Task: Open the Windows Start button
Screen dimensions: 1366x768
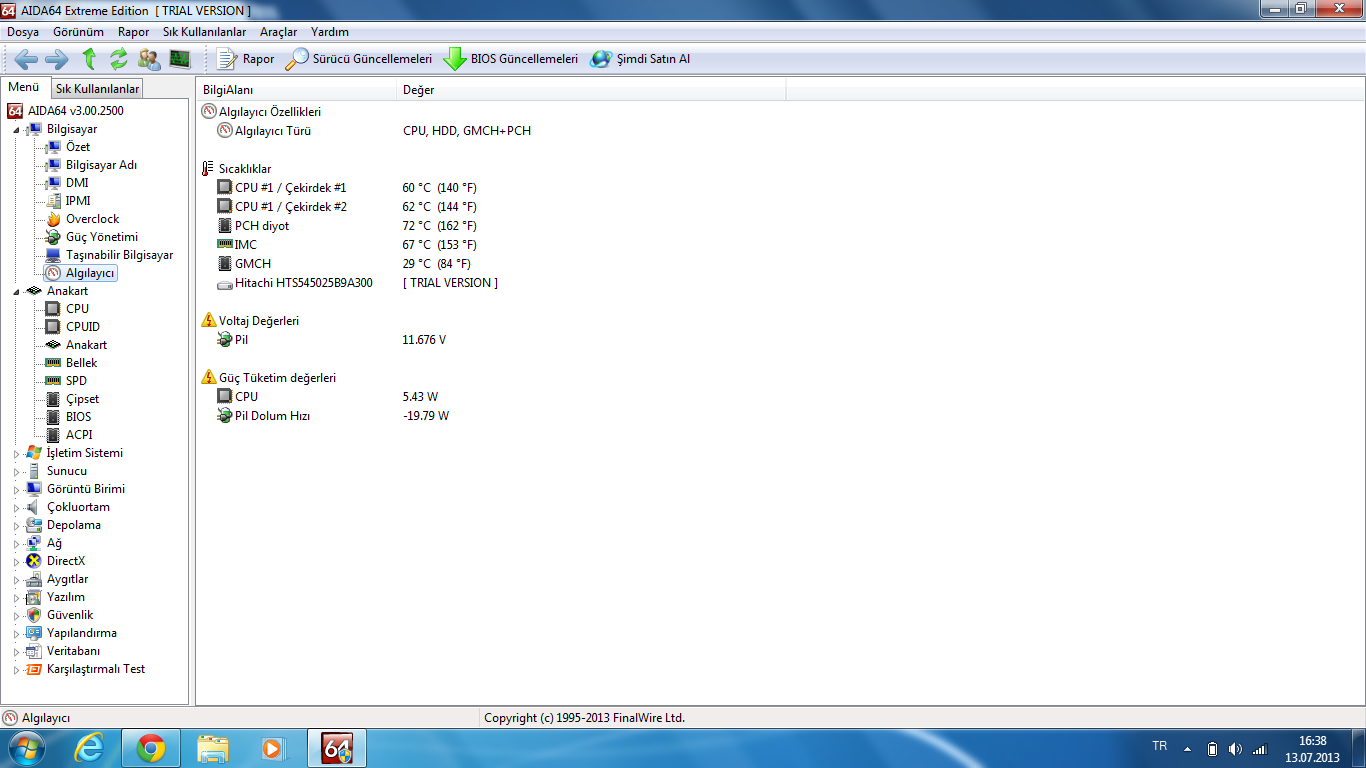Action: coord(26,748)
